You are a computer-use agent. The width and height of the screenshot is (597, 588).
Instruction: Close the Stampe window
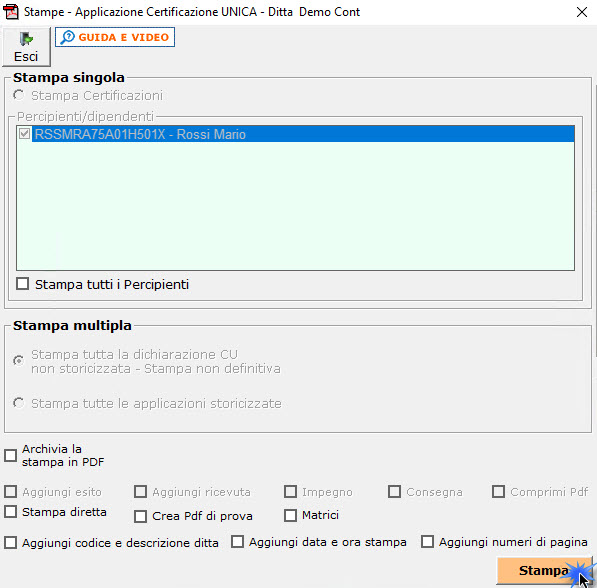[x=582, y=12]
